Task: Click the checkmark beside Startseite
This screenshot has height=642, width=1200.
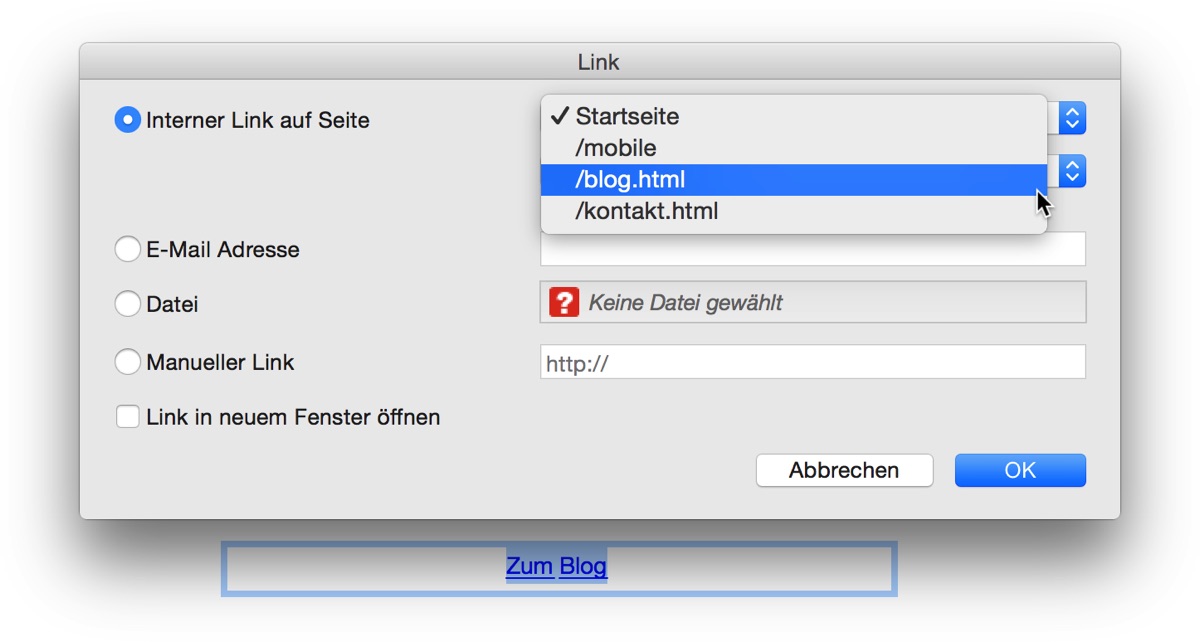Action: click(x=560, y=116)
